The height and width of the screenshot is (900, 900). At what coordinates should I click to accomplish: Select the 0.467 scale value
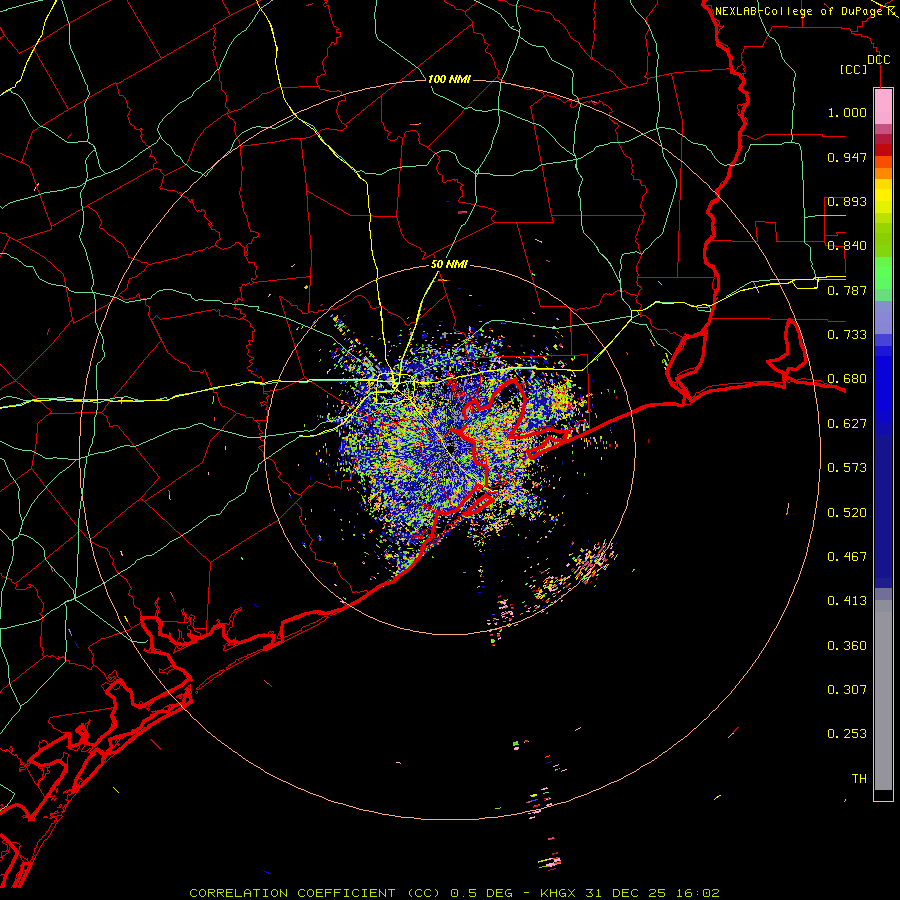(x=847, y=557)
